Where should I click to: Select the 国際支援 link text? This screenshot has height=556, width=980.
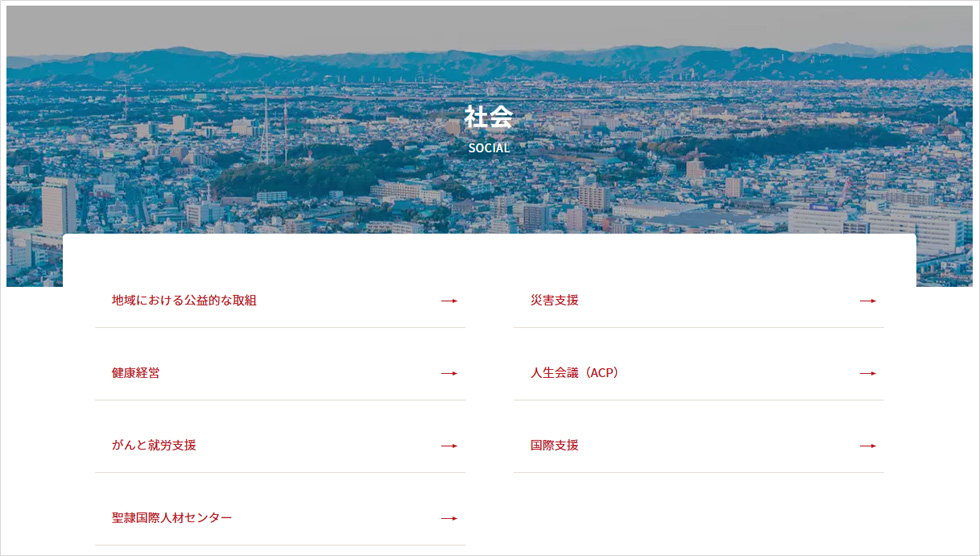pyautogui.click(x=554, y=445)
